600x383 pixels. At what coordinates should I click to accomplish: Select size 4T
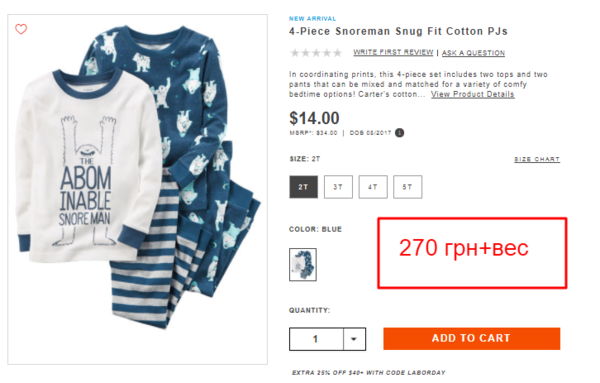373,187
